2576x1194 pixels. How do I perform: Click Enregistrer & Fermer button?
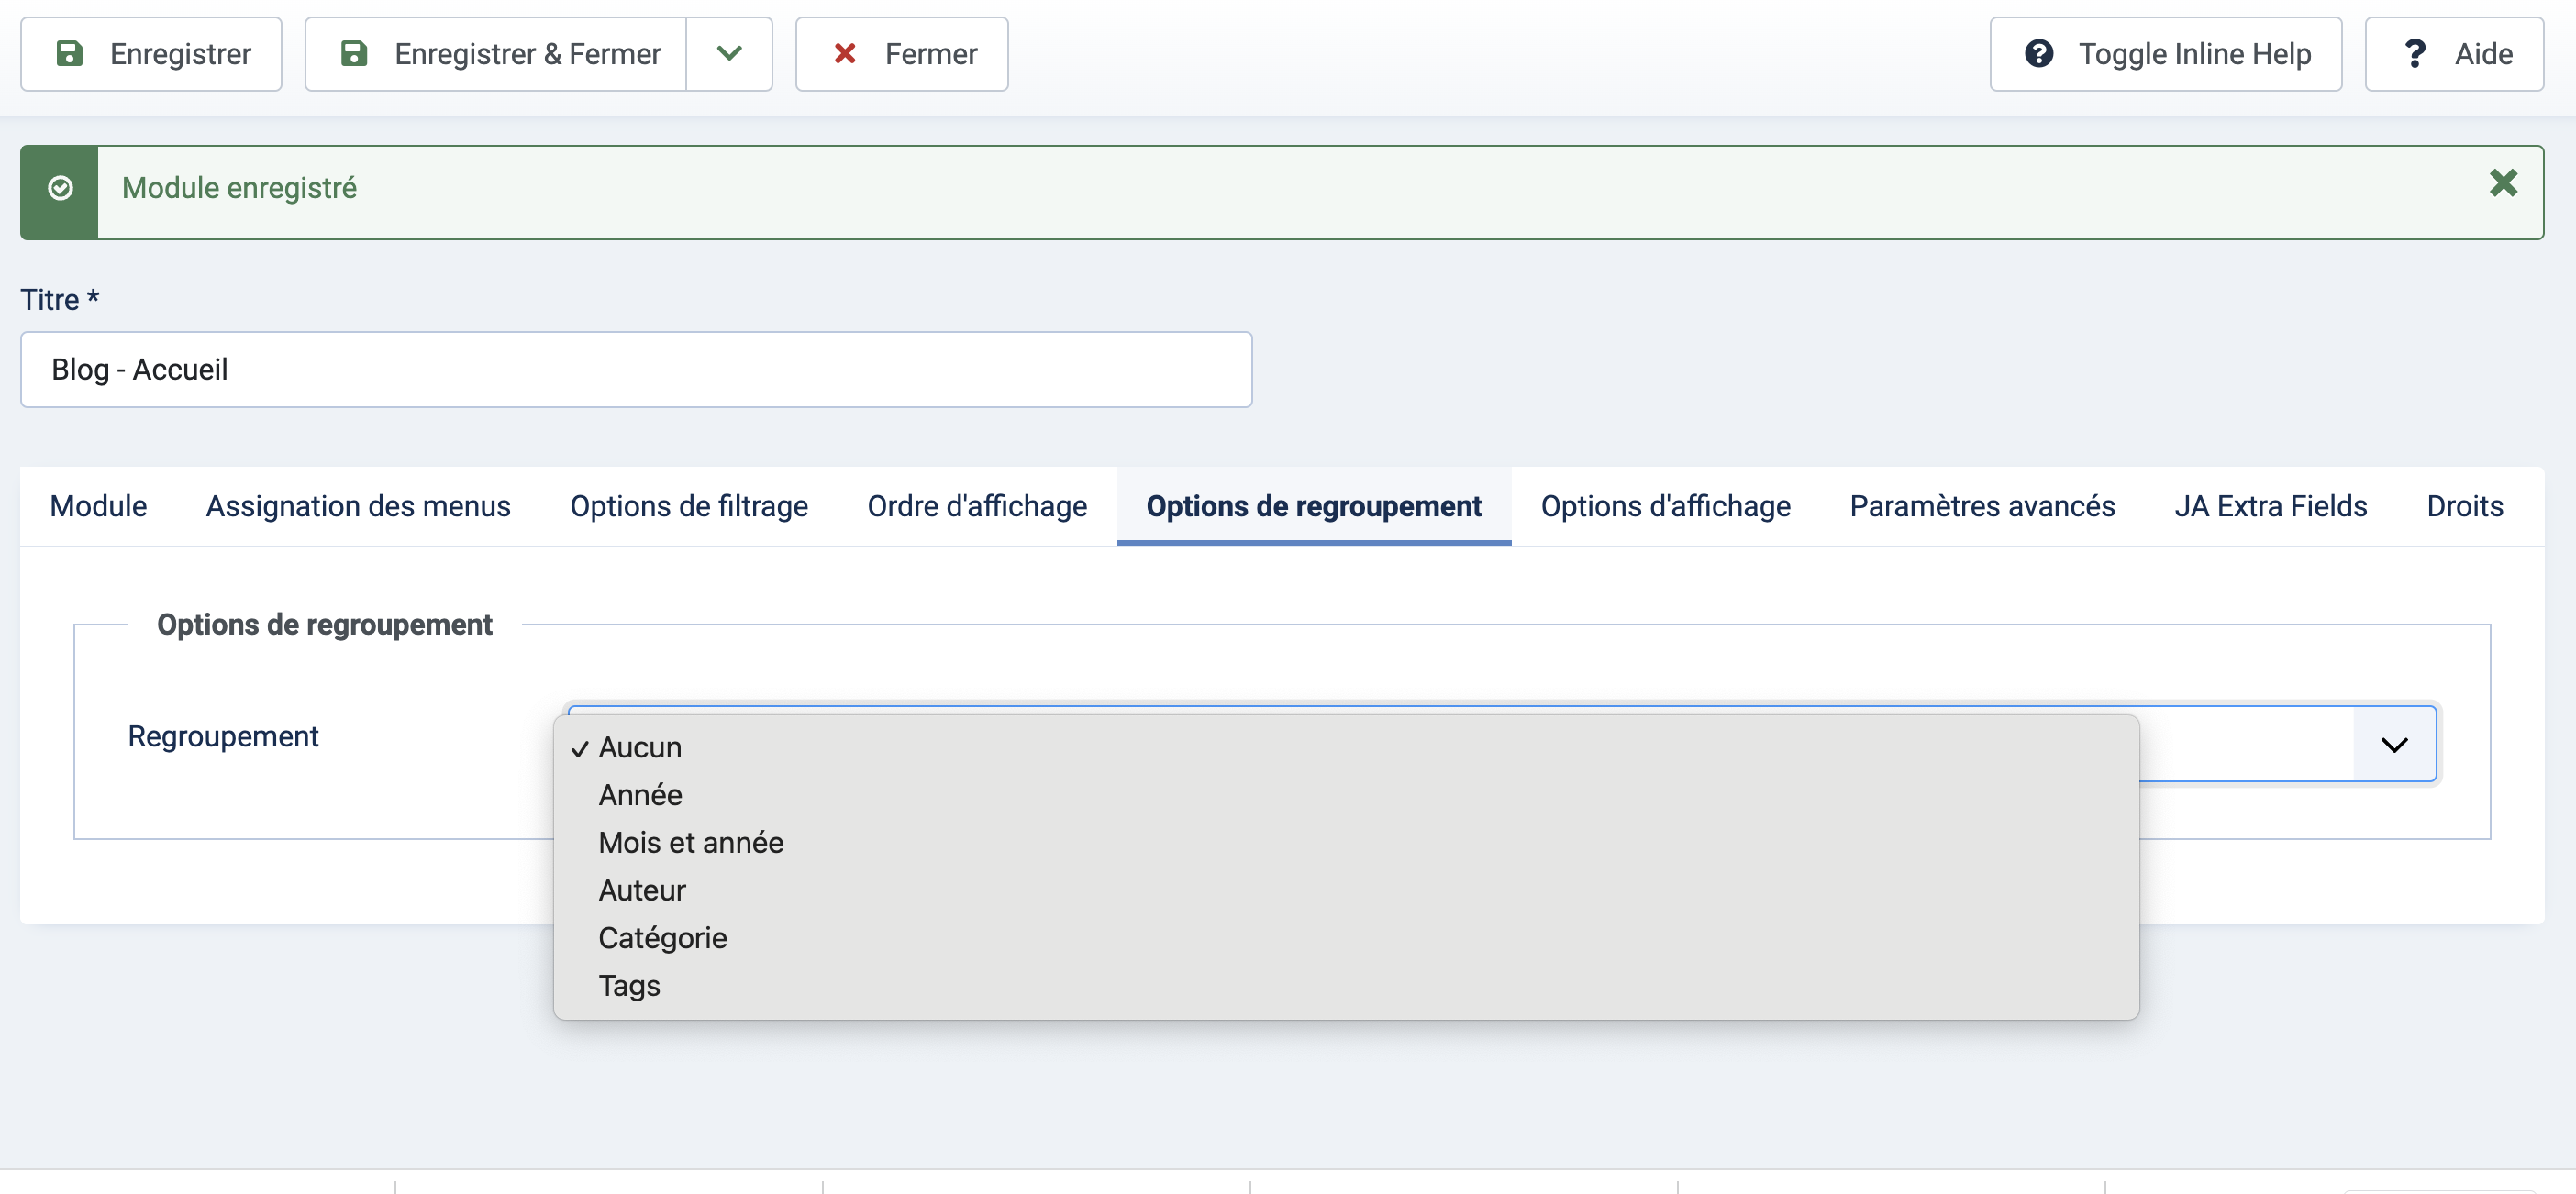[496, 54]
